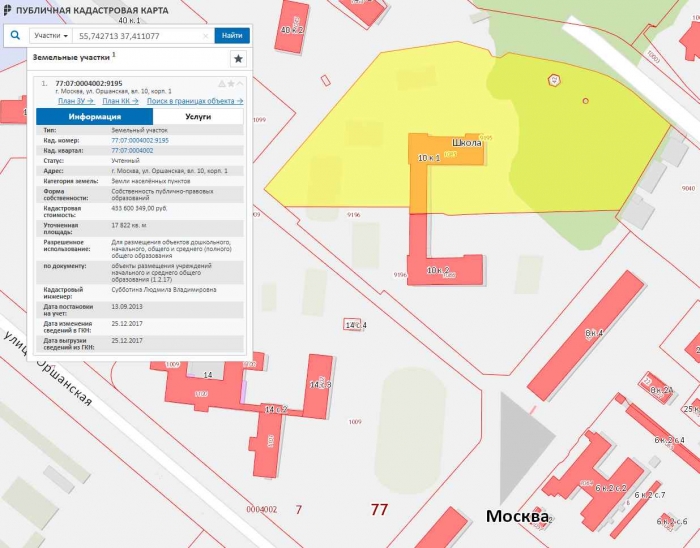This screenshot has width=700, height=548.
Task: Add parcel 9195 to favorites star
Action: 230,84
